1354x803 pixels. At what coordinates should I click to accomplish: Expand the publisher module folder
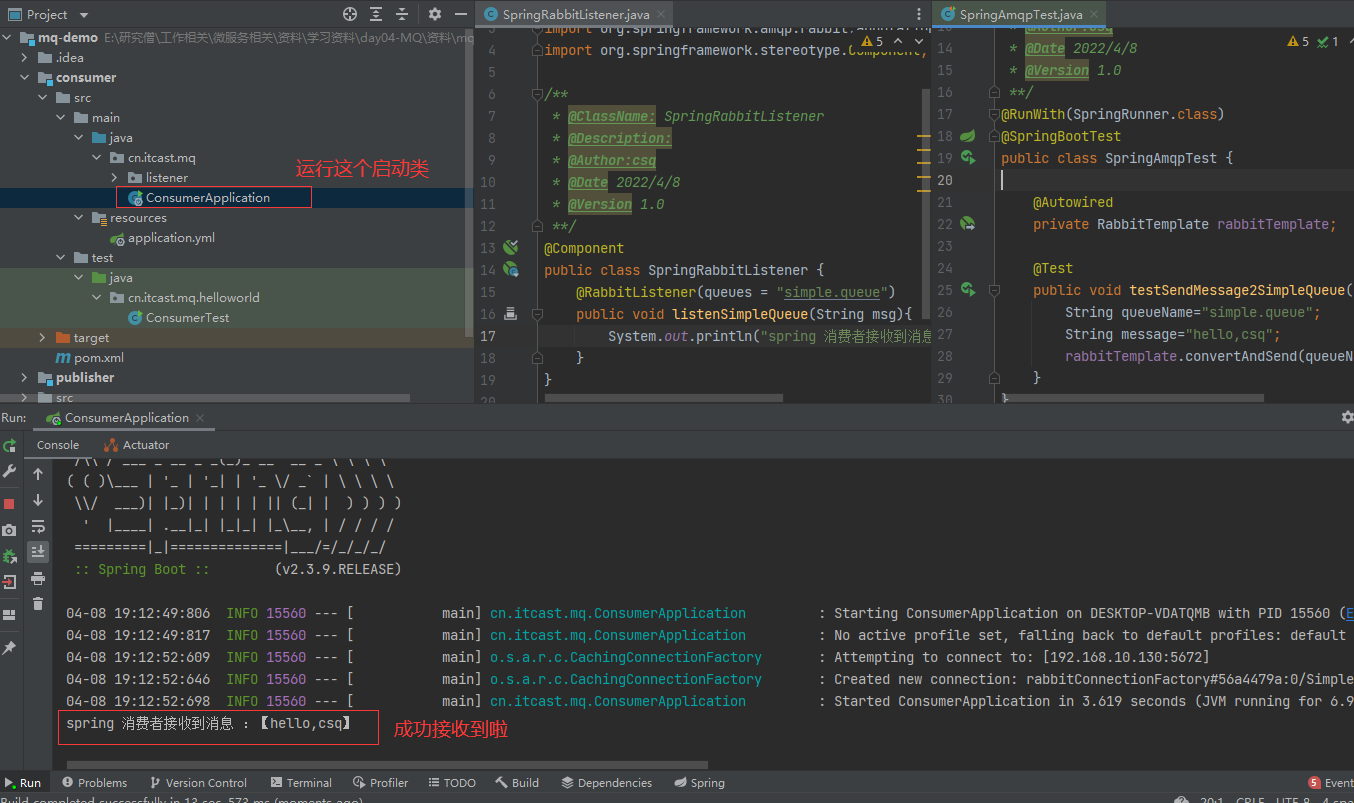click(26, 378)
